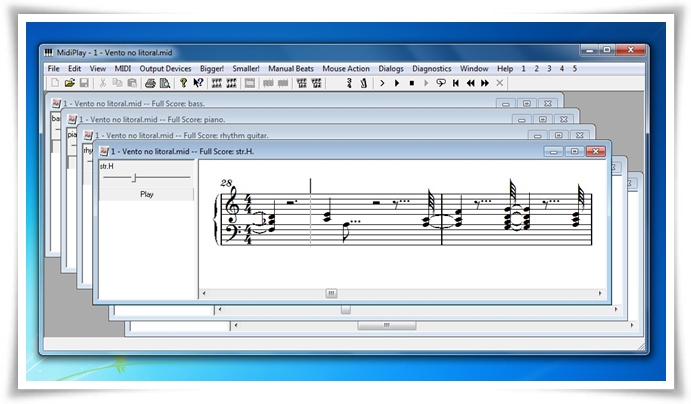Open the Dialogs menu
Image resolution: width=691 pixels, height=404 pixels.
click(x=391, y=69)
